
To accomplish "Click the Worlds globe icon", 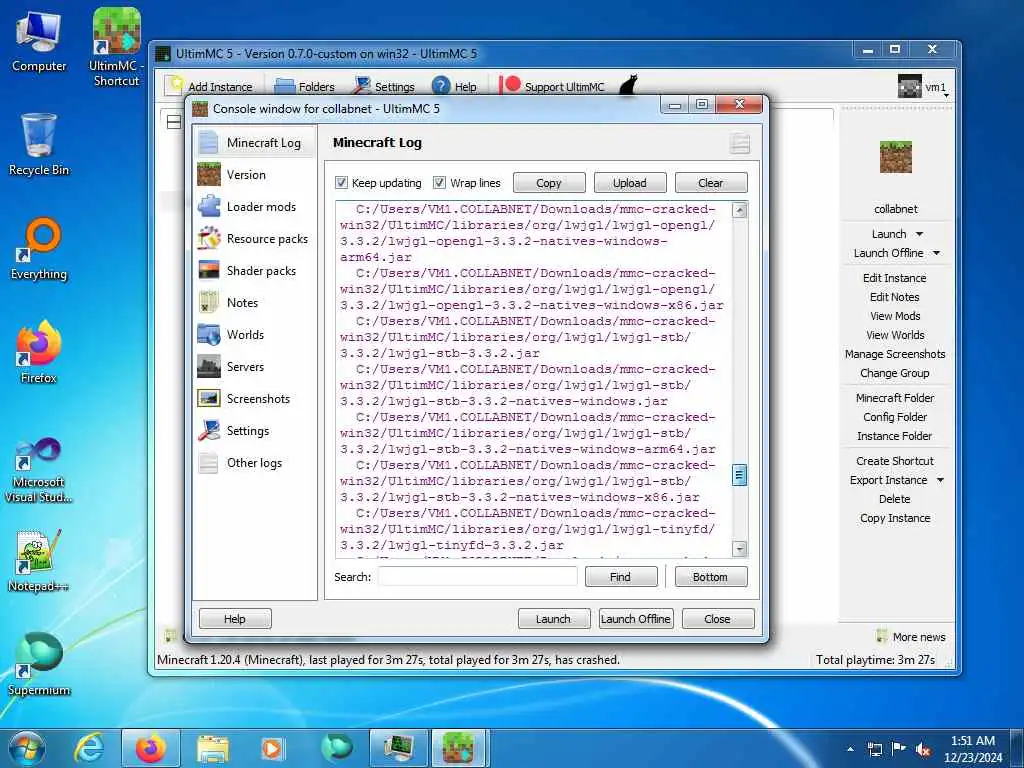I will tap(209, 334).
